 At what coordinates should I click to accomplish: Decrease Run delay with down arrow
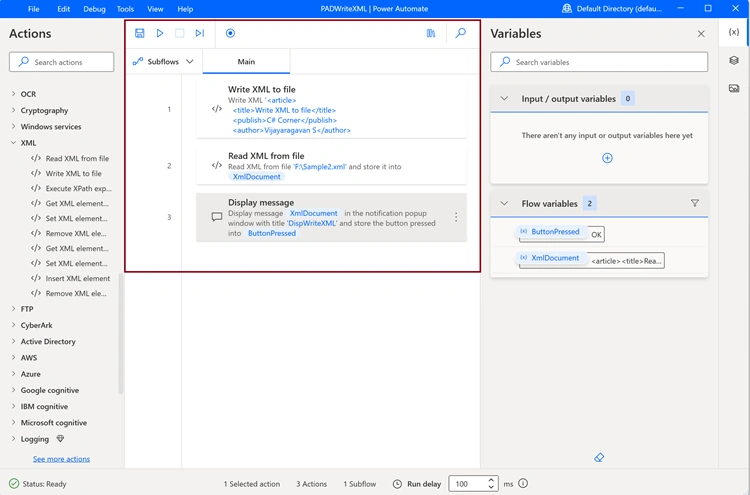pyautogui.click(x=491, y=487)
